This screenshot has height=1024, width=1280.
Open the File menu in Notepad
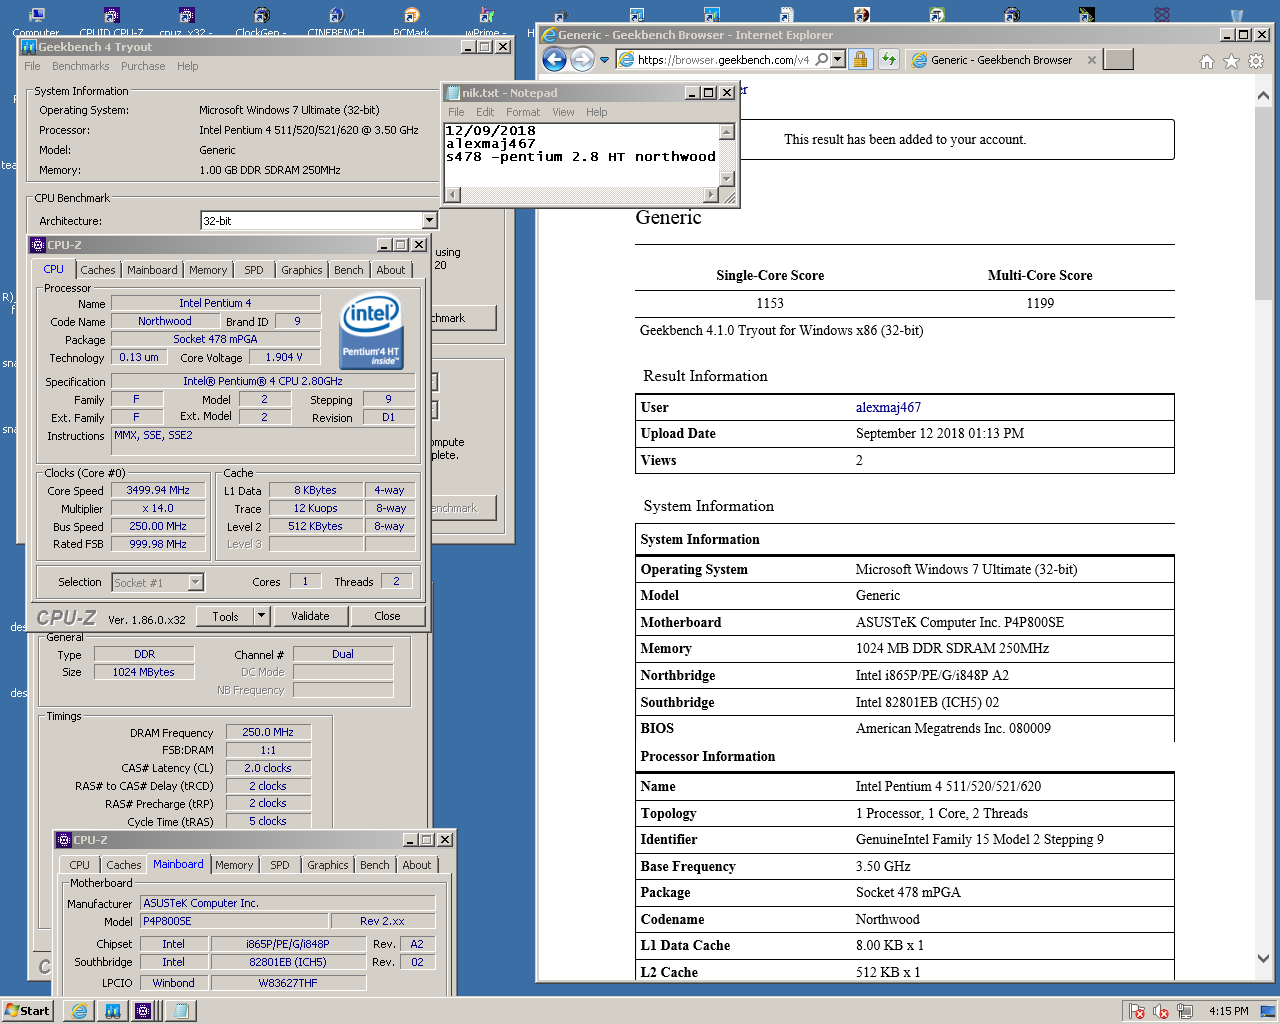pyautogui.click(x=456, y=112)
